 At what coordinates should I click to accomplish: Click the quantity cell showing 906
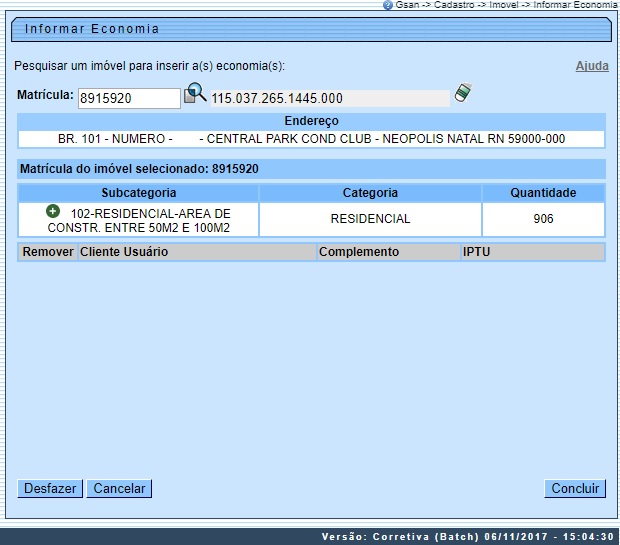543,219
